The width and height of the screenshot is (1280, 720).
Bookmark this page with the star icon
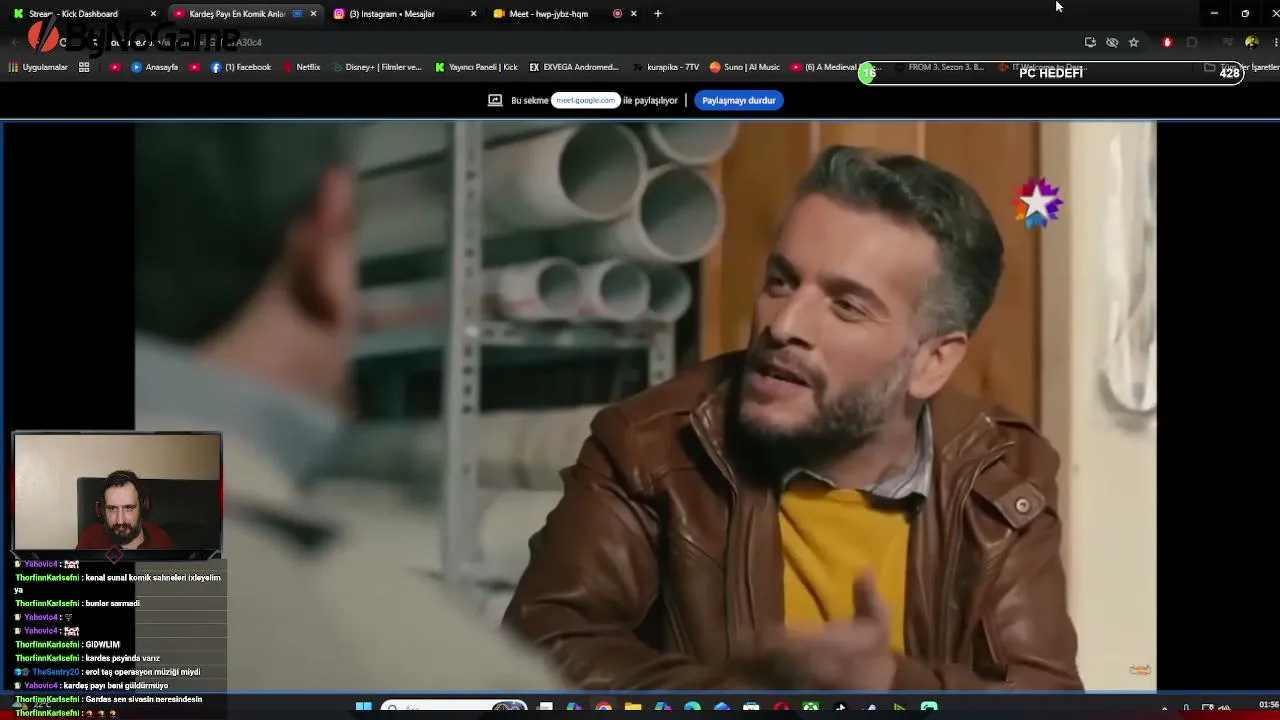[x=1133, y=42]
